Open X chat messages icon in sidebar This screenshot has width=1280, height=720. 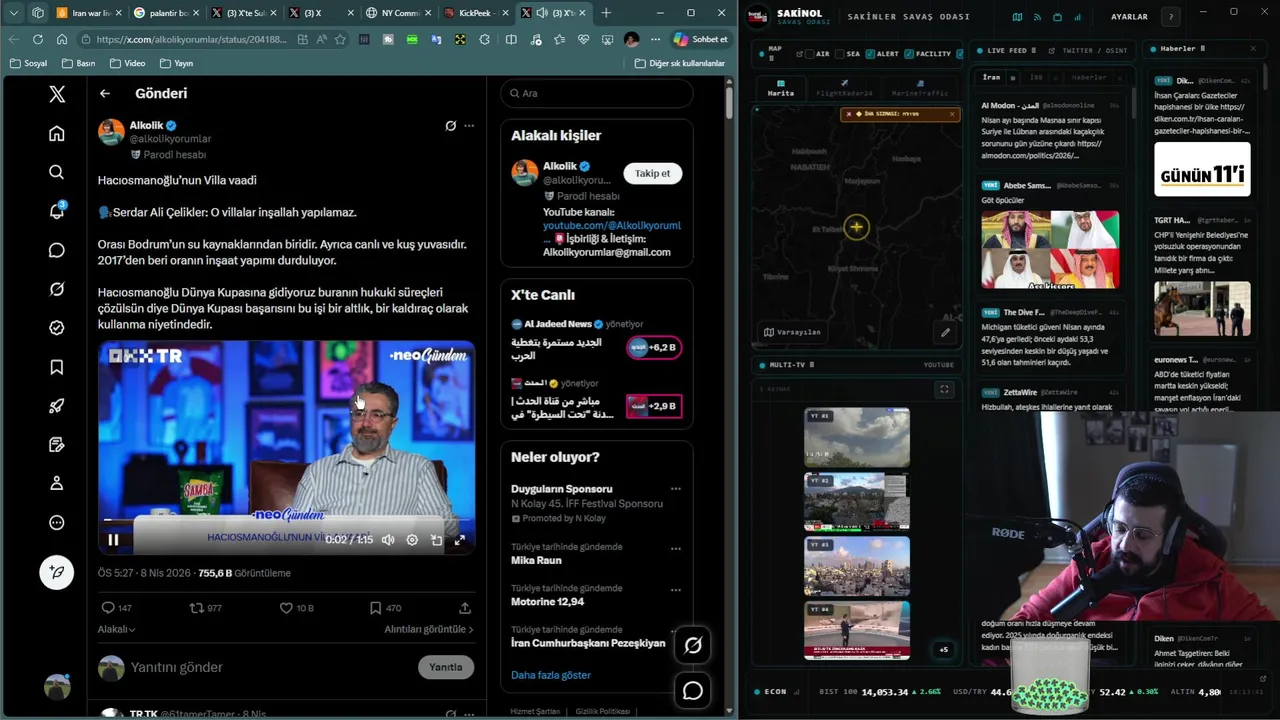click(x=57, y=250)
